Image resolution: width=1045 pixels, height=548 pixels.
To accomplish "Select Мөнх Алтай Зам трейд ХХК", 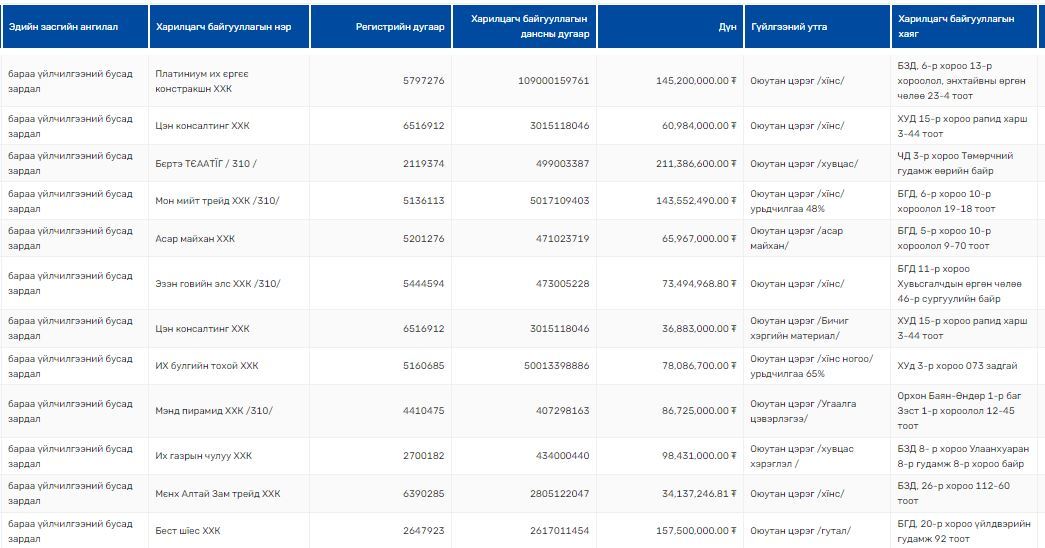I will [x=217, y=494].
